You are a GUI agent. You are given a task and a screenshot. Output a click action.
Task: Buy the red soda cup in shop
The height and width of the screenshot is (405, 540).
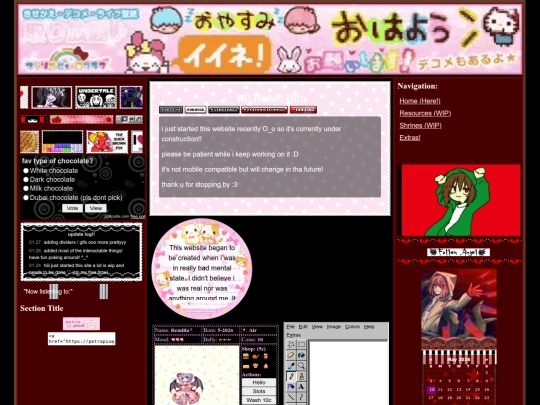point(266,356)
